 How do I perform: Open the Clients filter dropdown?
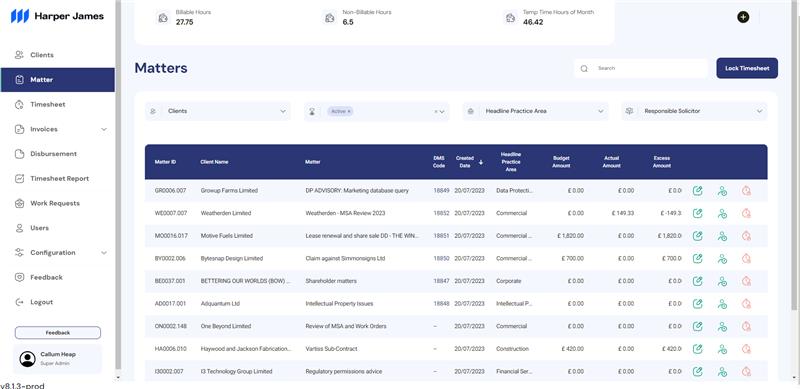tap(218, 111)
